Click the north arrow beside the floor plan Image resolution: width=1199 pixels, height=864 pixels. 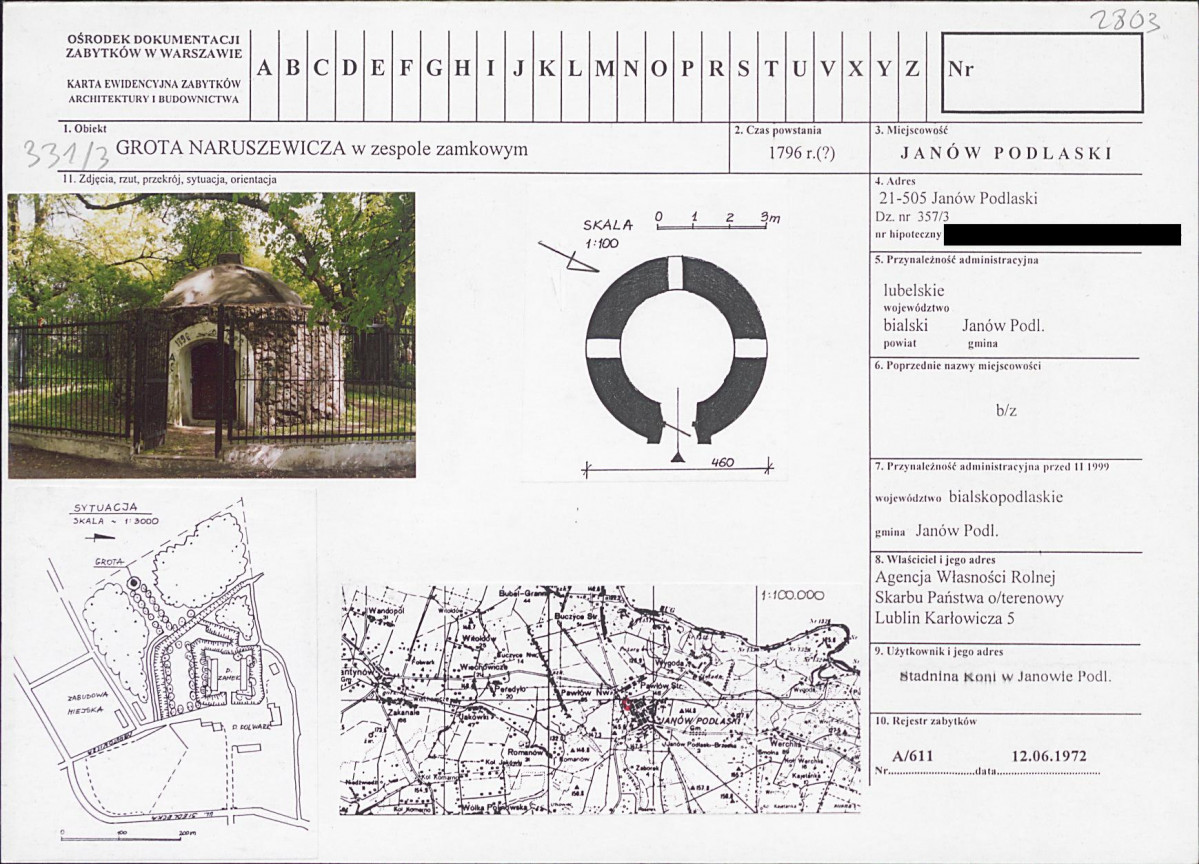coord(568,256)
